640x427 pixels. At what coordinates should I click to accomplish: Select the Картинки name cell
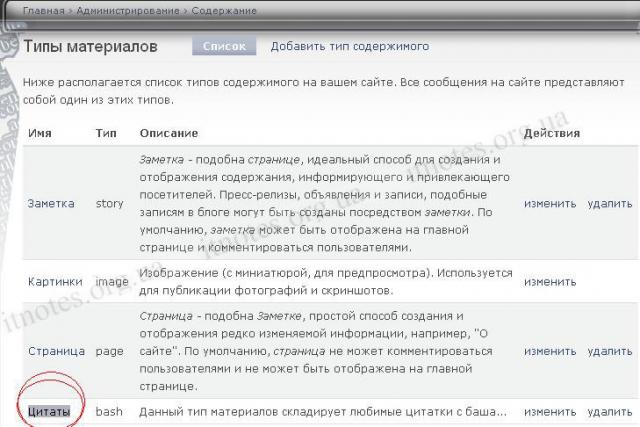point(55,282)
